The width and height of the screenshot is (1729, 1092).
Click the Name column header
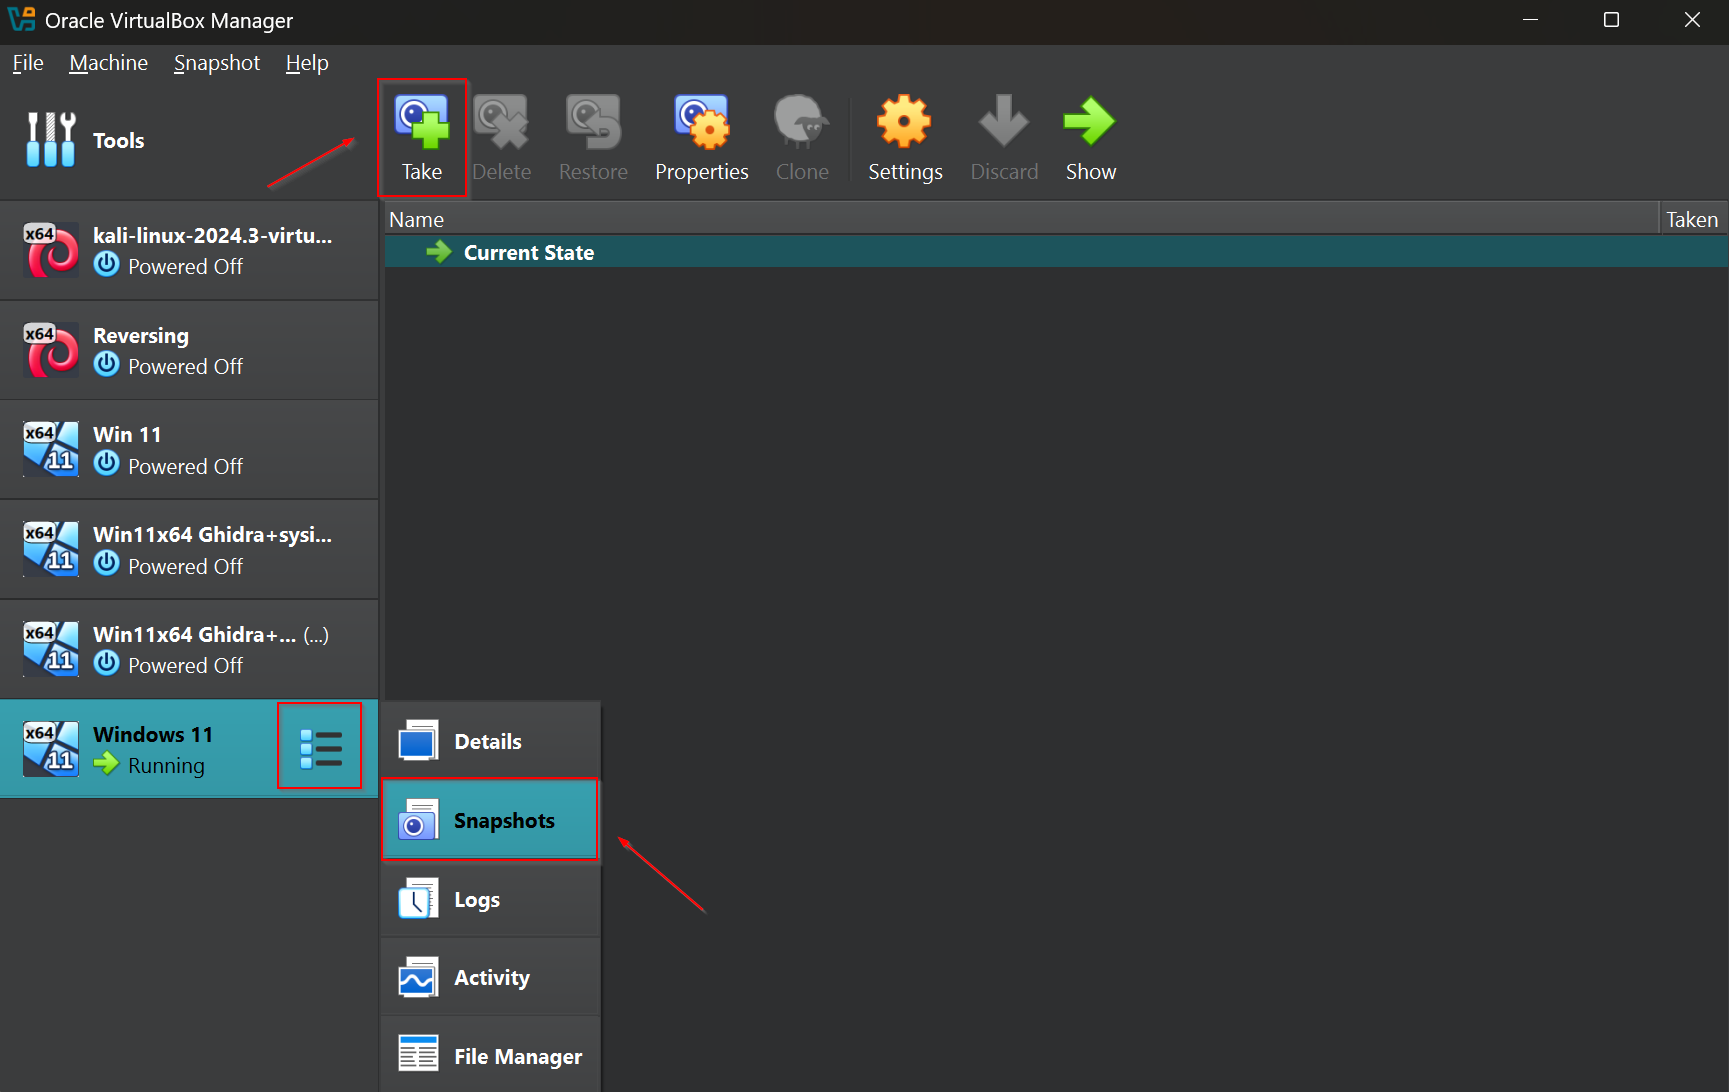pos(1021,219)
